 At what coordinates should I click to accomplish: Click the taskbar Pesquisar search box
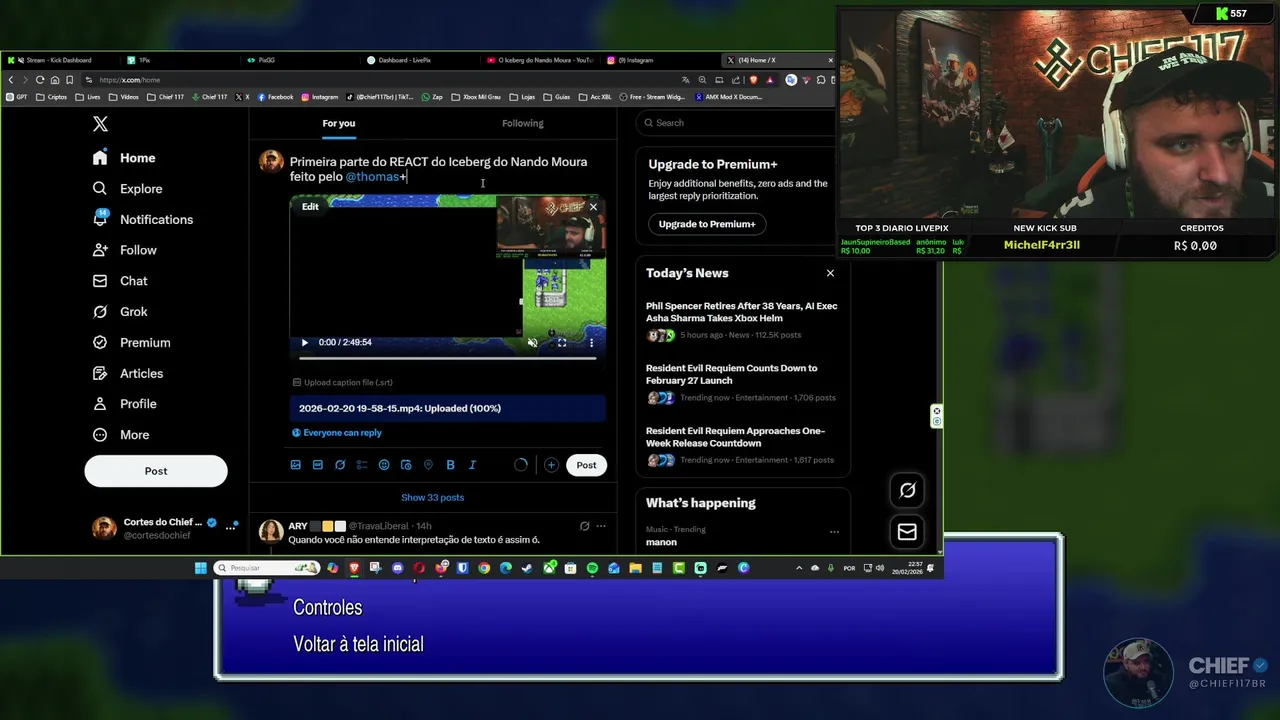tap(266, 568)
